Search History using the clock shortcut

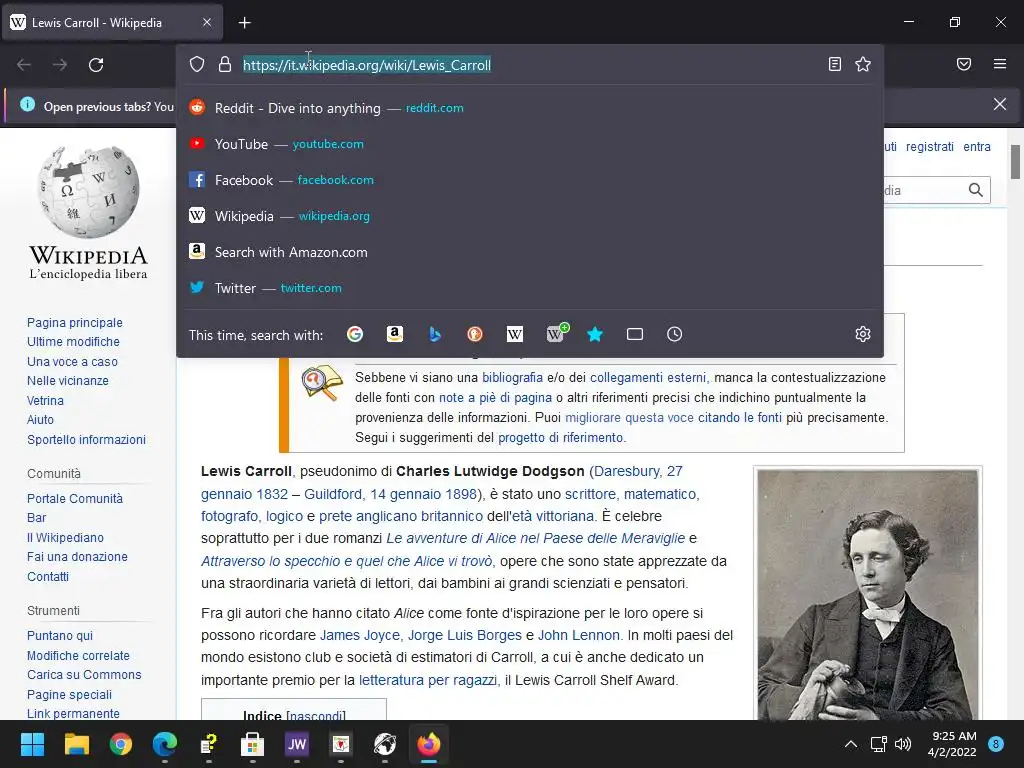pos(675,334)
